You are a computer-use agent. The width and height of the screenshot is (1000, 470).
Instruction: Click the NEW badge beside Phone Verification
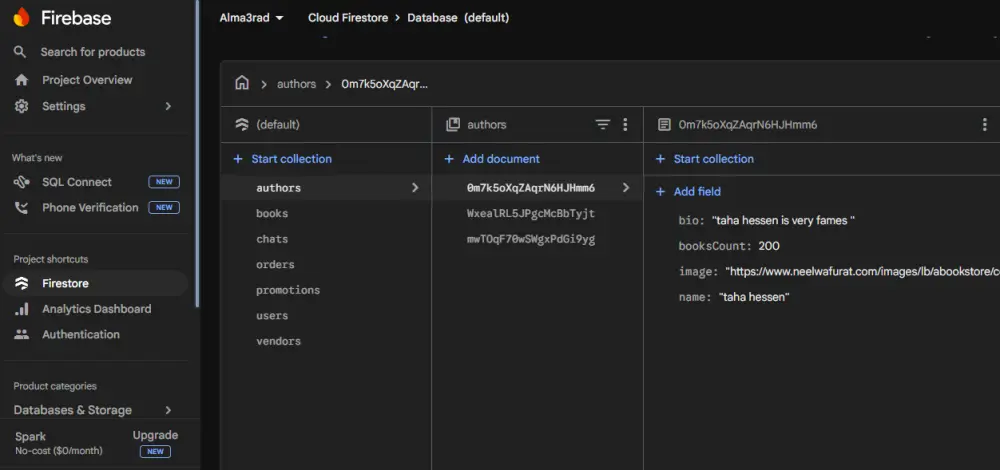pos(164,207)
